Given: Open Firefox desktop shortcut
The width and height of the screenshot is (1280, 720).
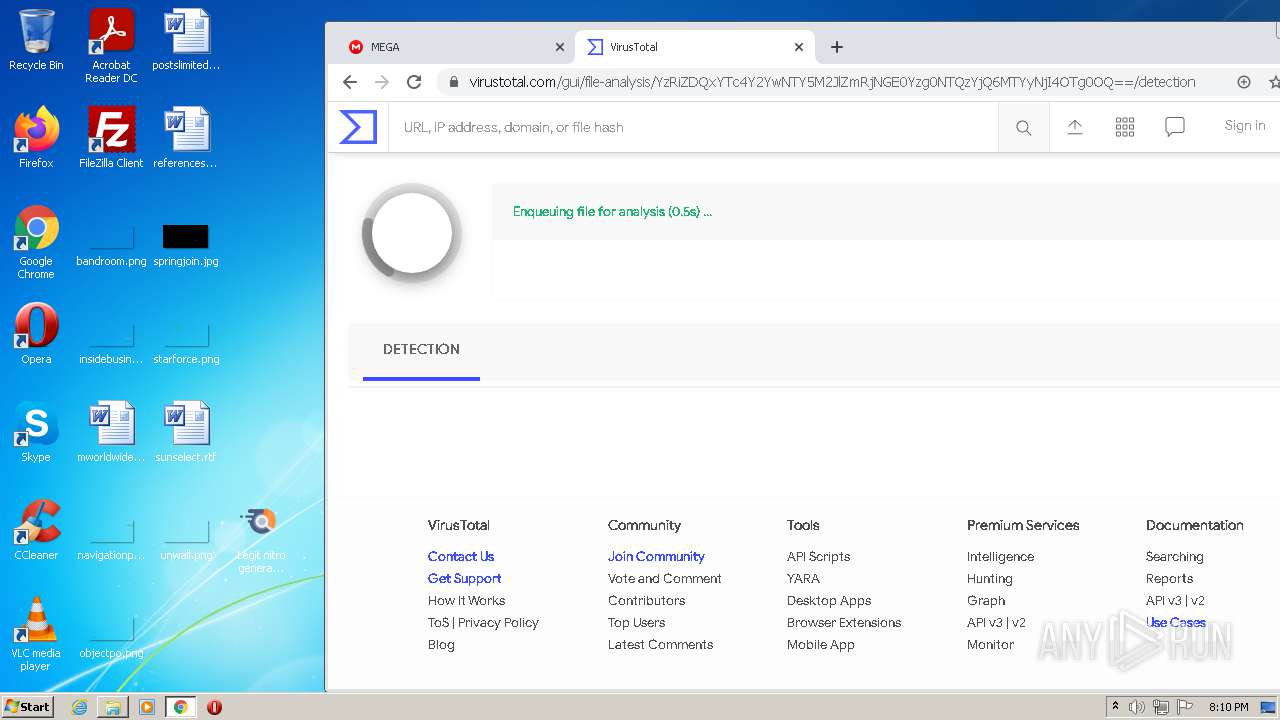Looking at the screenshot, I should point(36,138).
